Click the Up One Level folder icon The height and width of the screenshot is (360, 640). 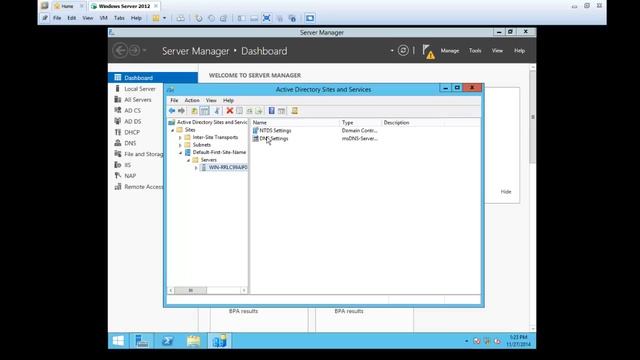tap(194, 111)
